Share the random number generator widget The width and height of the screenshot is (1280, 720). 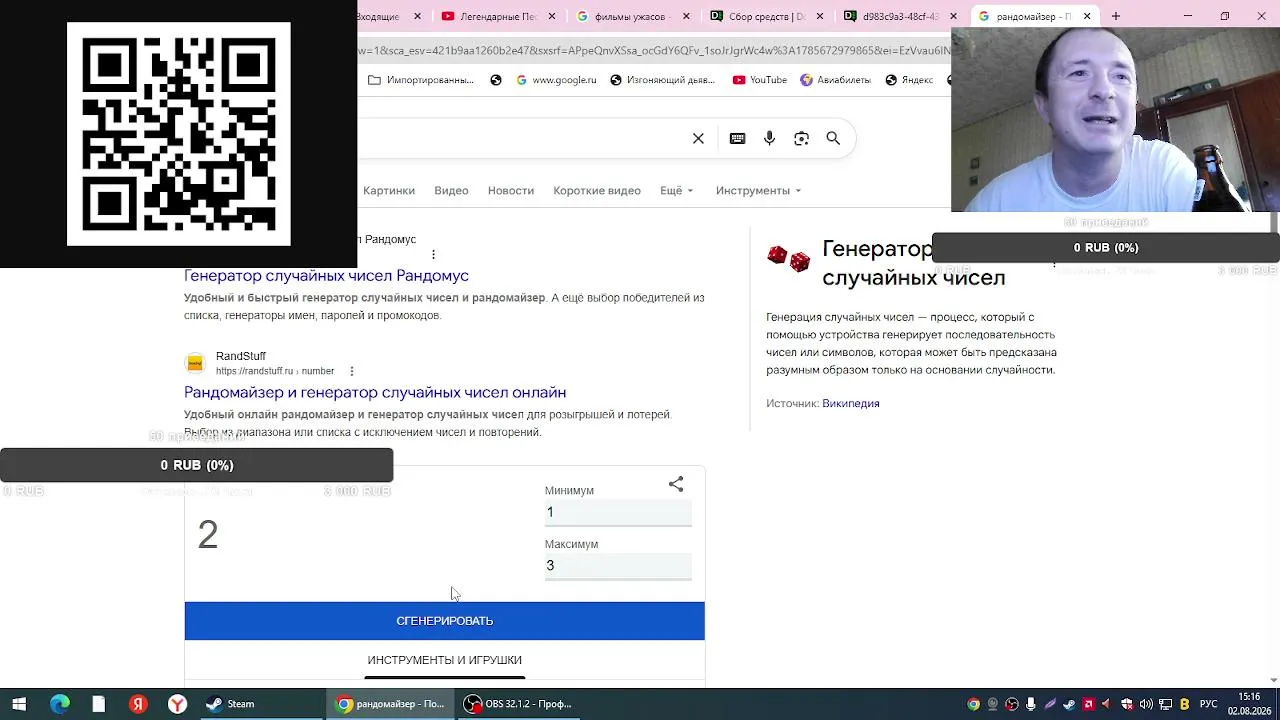(676, 484)
